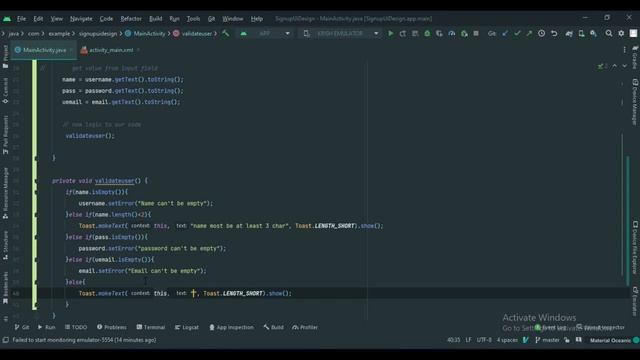Open the Refactor menu

pyautogui.click(x=131, y=19)
